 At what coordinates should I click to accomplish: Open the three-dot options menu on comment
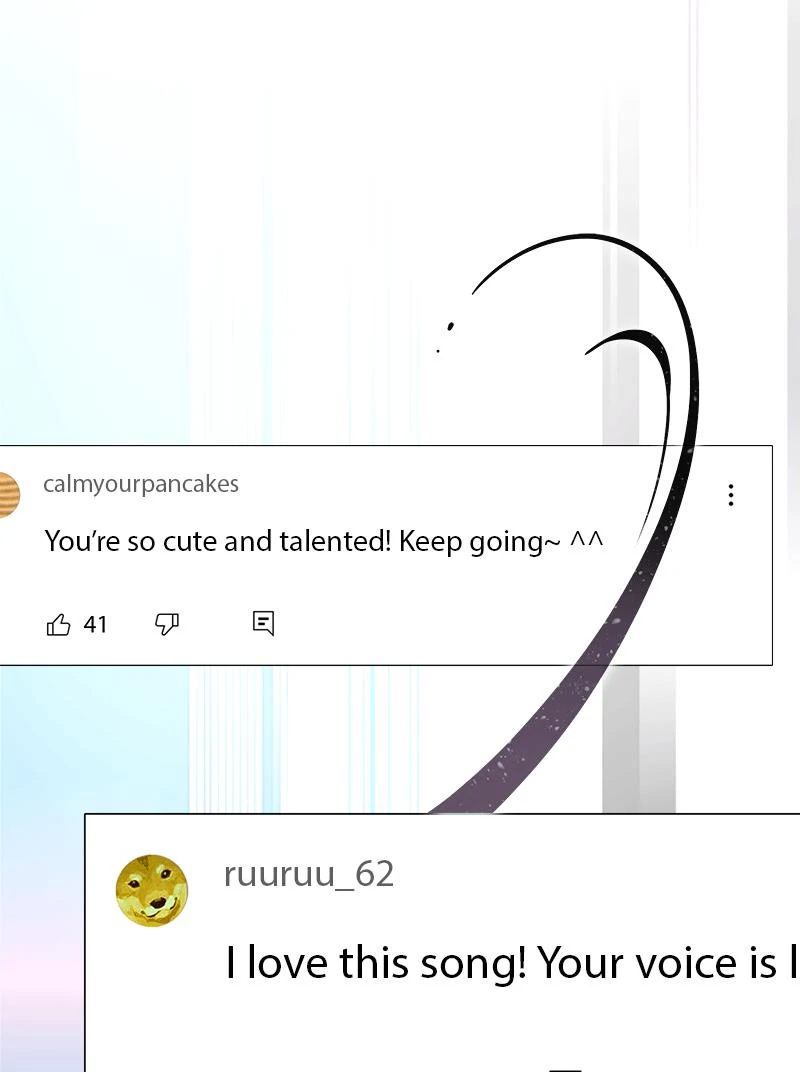[x=731, y=495]
